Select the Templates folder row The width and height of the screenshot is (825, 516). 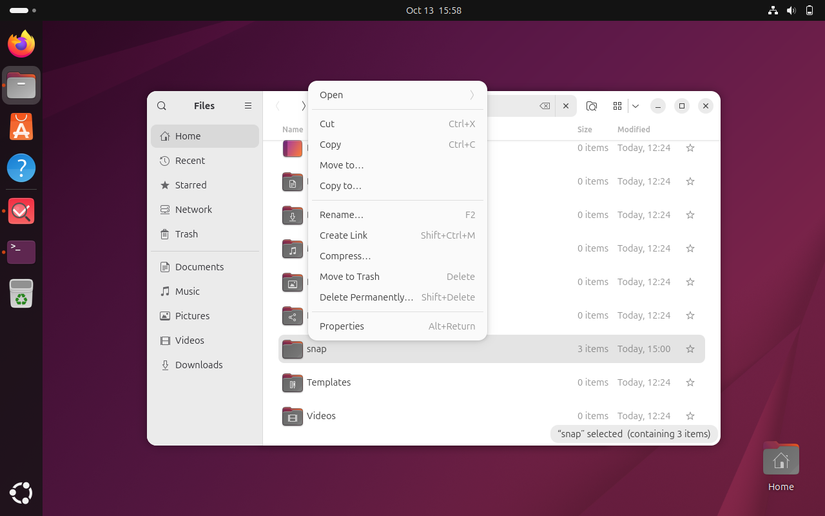click(420, 382)
